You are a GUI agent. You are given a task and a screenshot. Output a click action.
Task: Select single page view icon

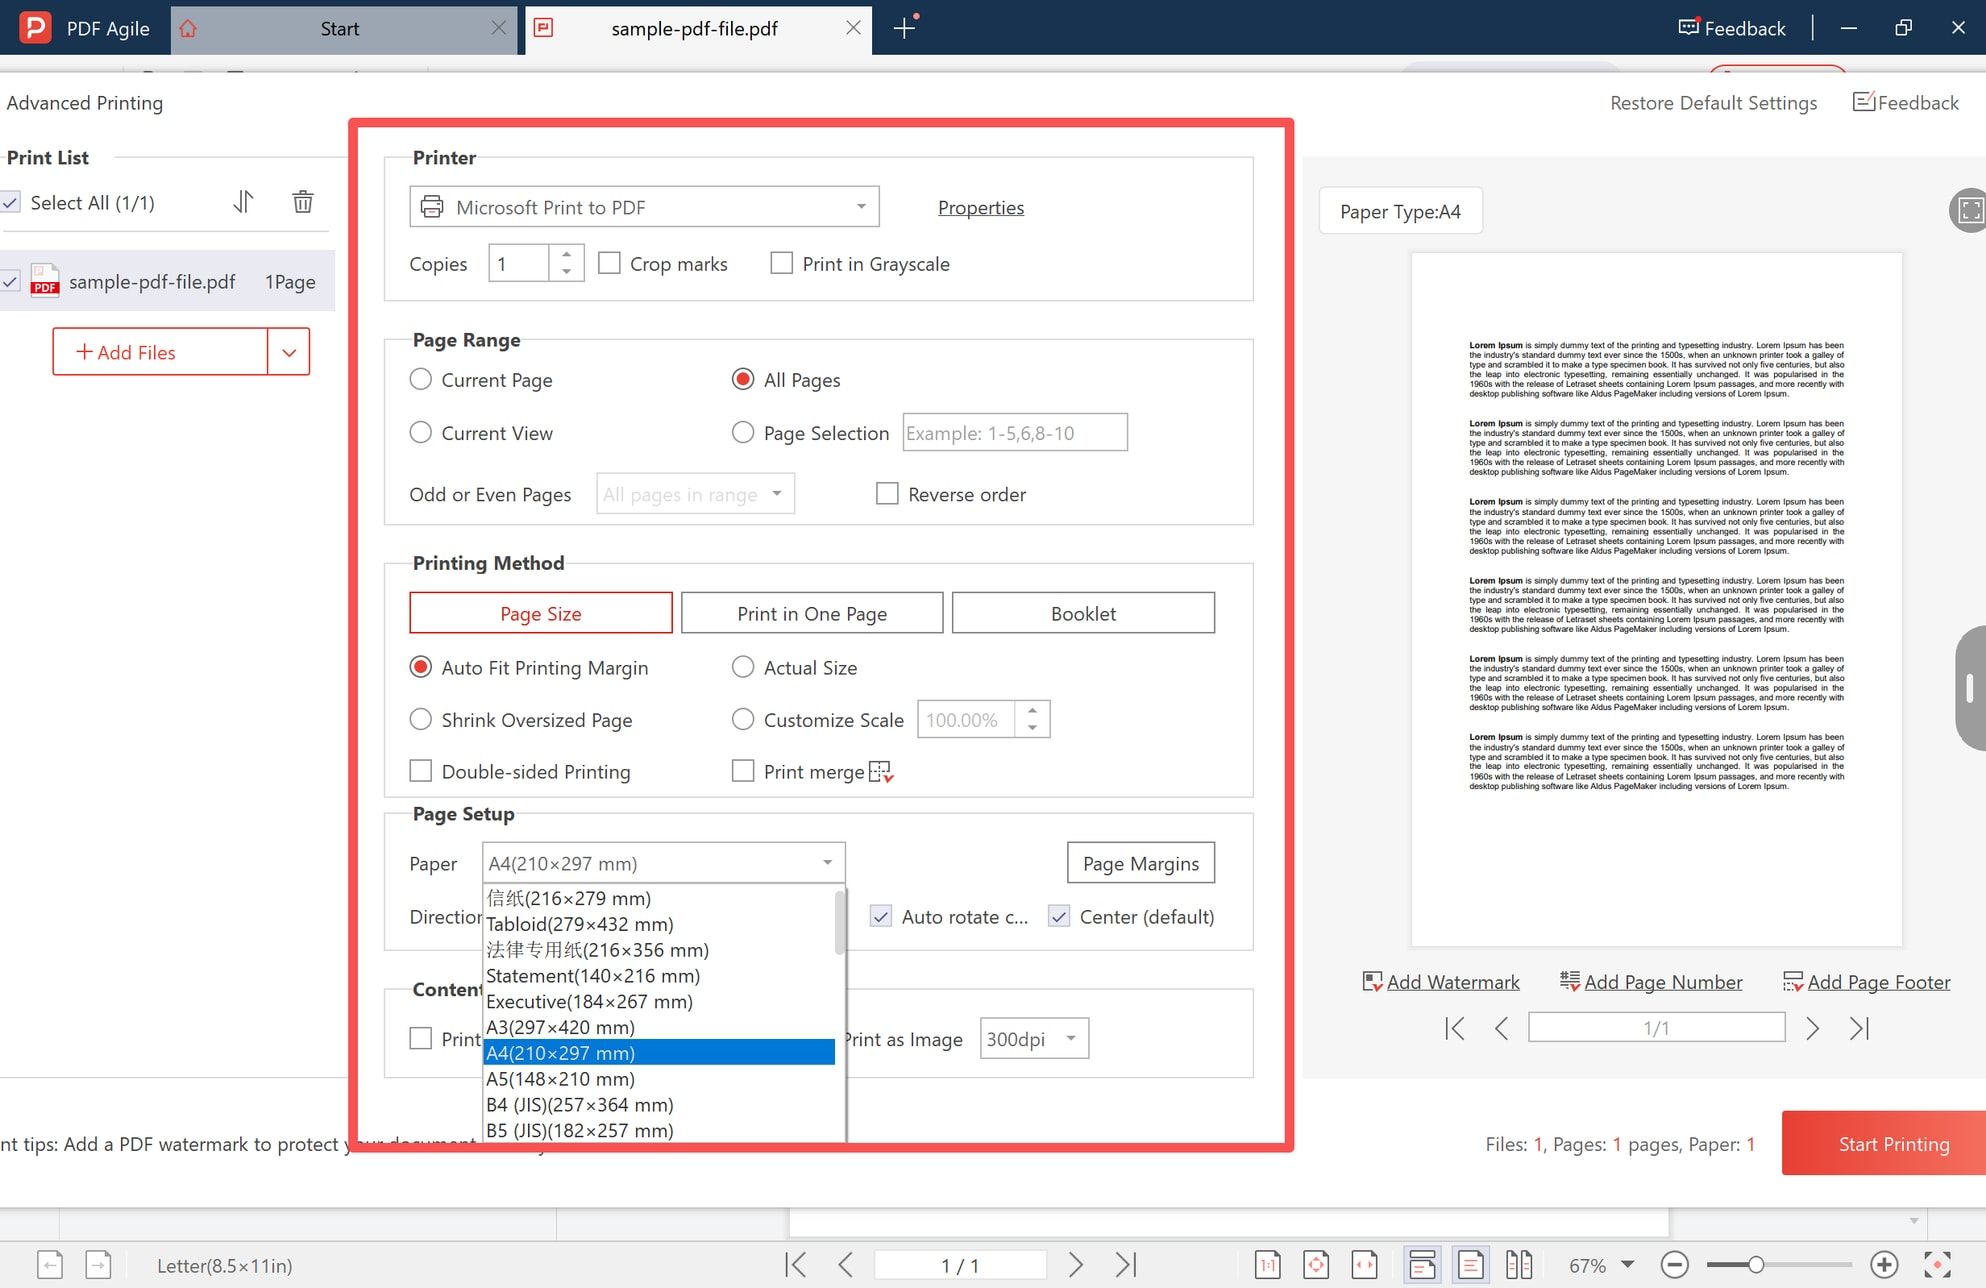tap(1470, 1265)
